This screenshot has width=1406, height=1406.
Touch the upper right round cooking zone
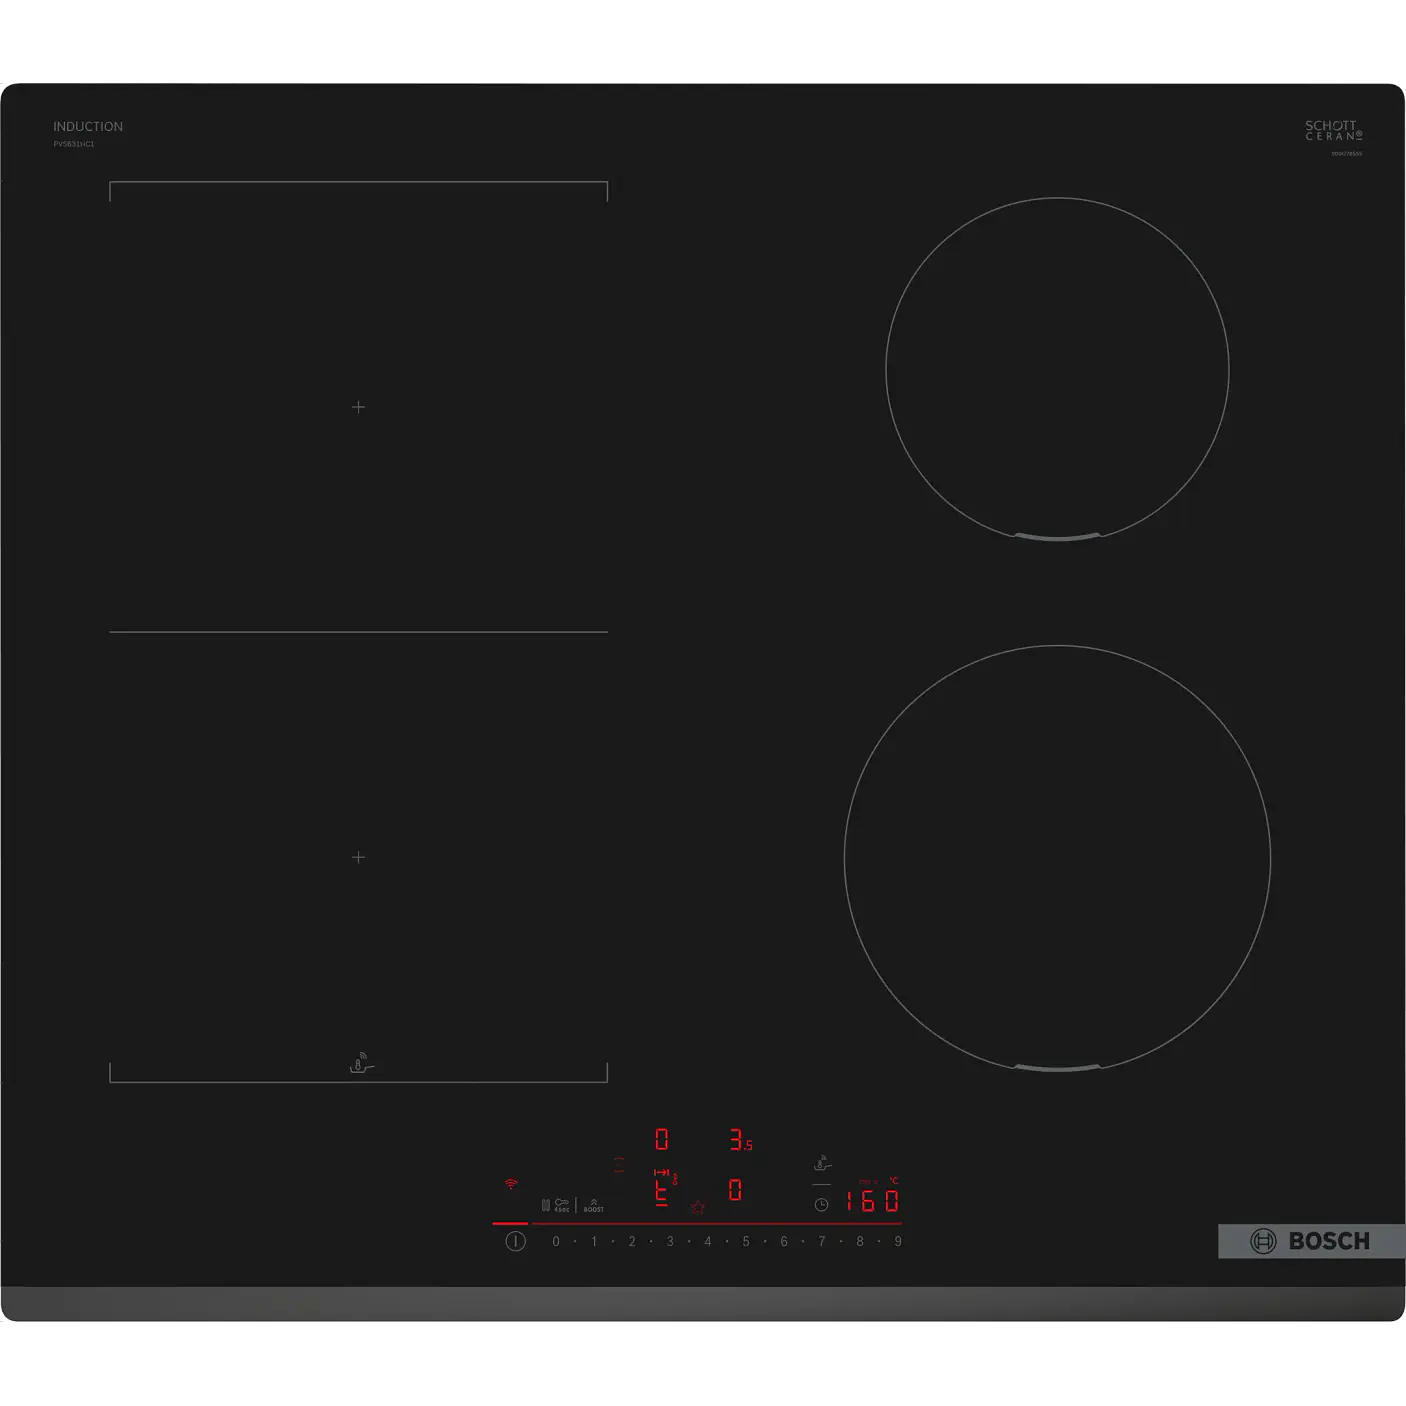click(x=1057, y=369)
